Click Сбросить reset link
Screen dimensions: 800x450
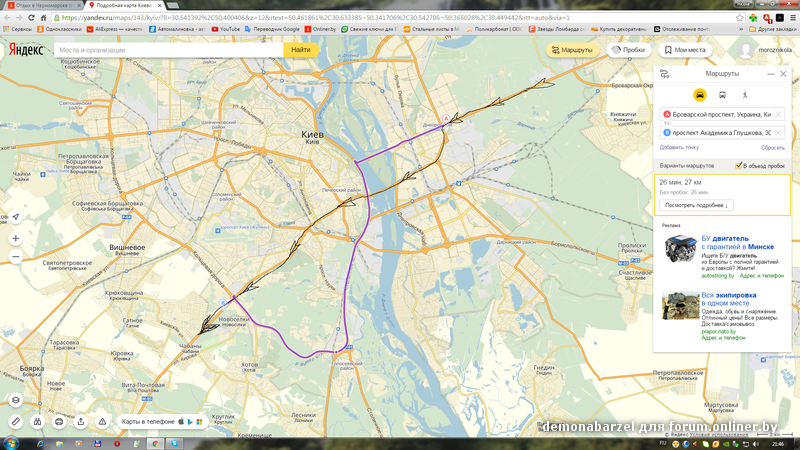773,147
